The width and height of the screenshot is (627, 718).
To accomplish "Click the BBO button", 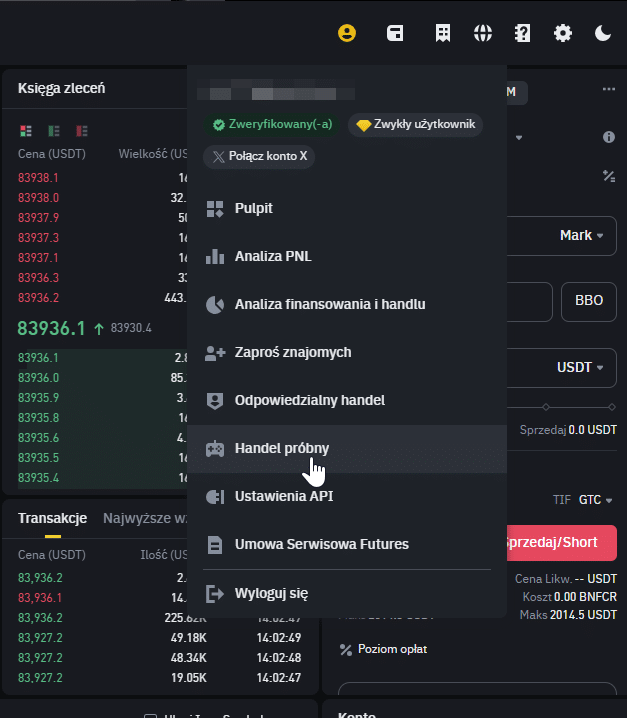I will point(589,301).
